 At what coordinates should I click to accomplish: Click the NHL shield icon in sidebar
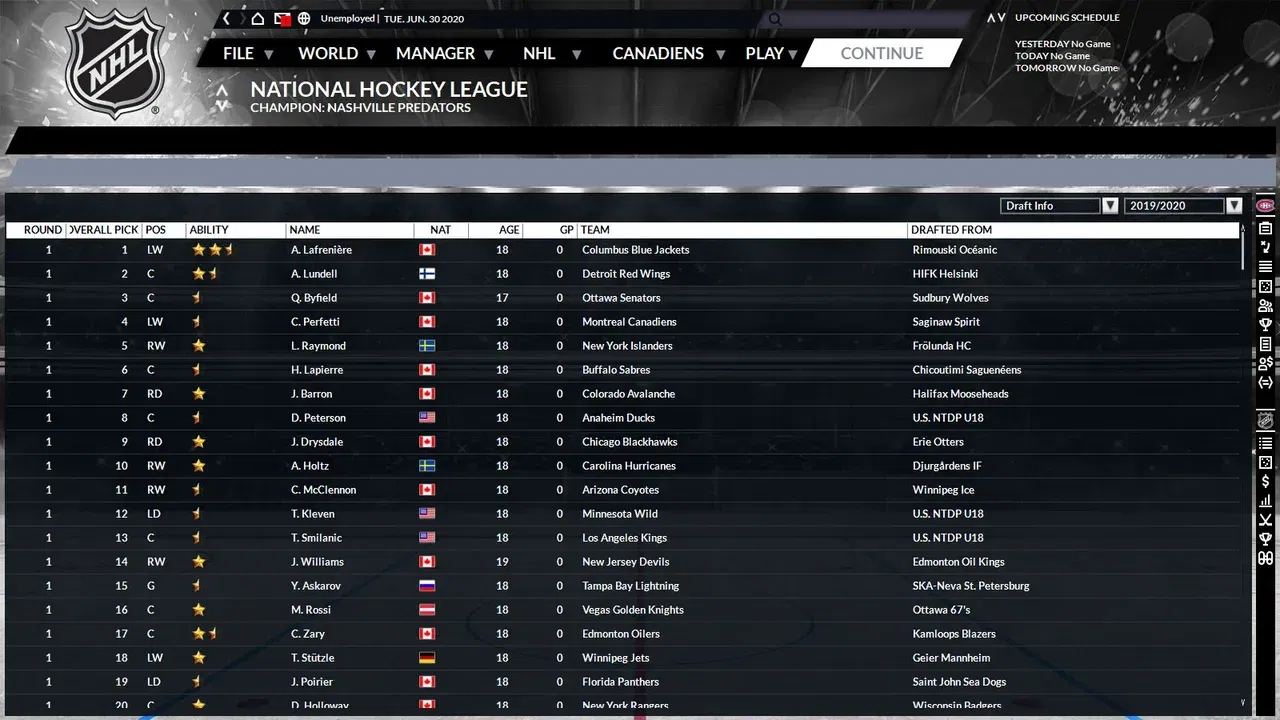pos(1265,421)
